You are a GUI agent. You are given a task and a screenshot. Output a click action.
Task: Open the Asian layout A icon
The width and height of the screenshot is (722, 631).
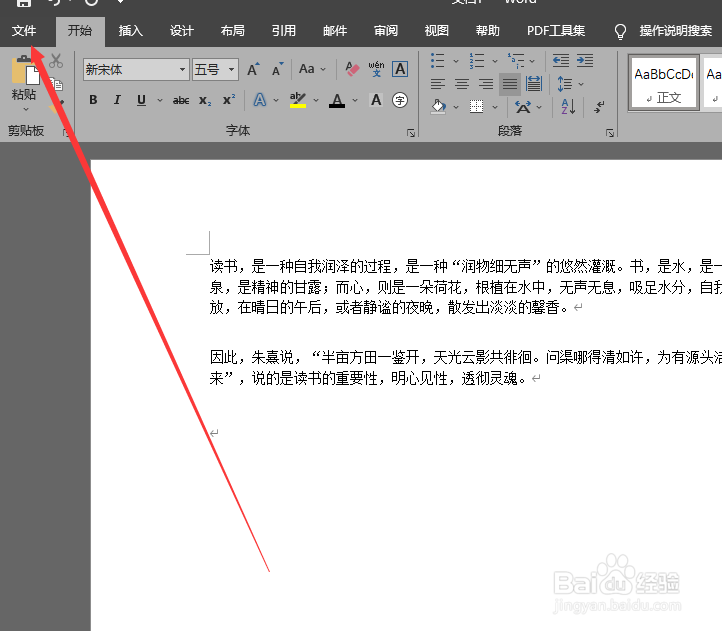coord(523,107)
